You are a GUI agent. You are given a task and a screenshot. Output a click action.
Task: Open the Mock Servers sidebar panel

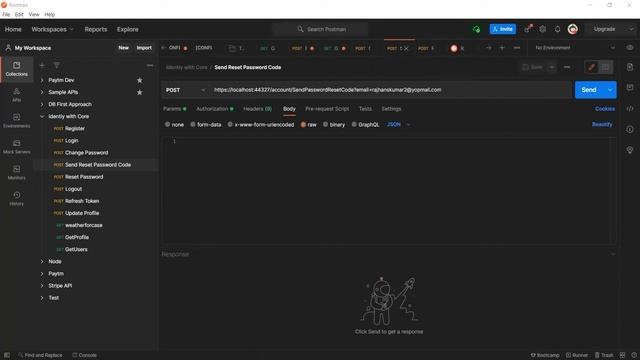coord(16,147)
